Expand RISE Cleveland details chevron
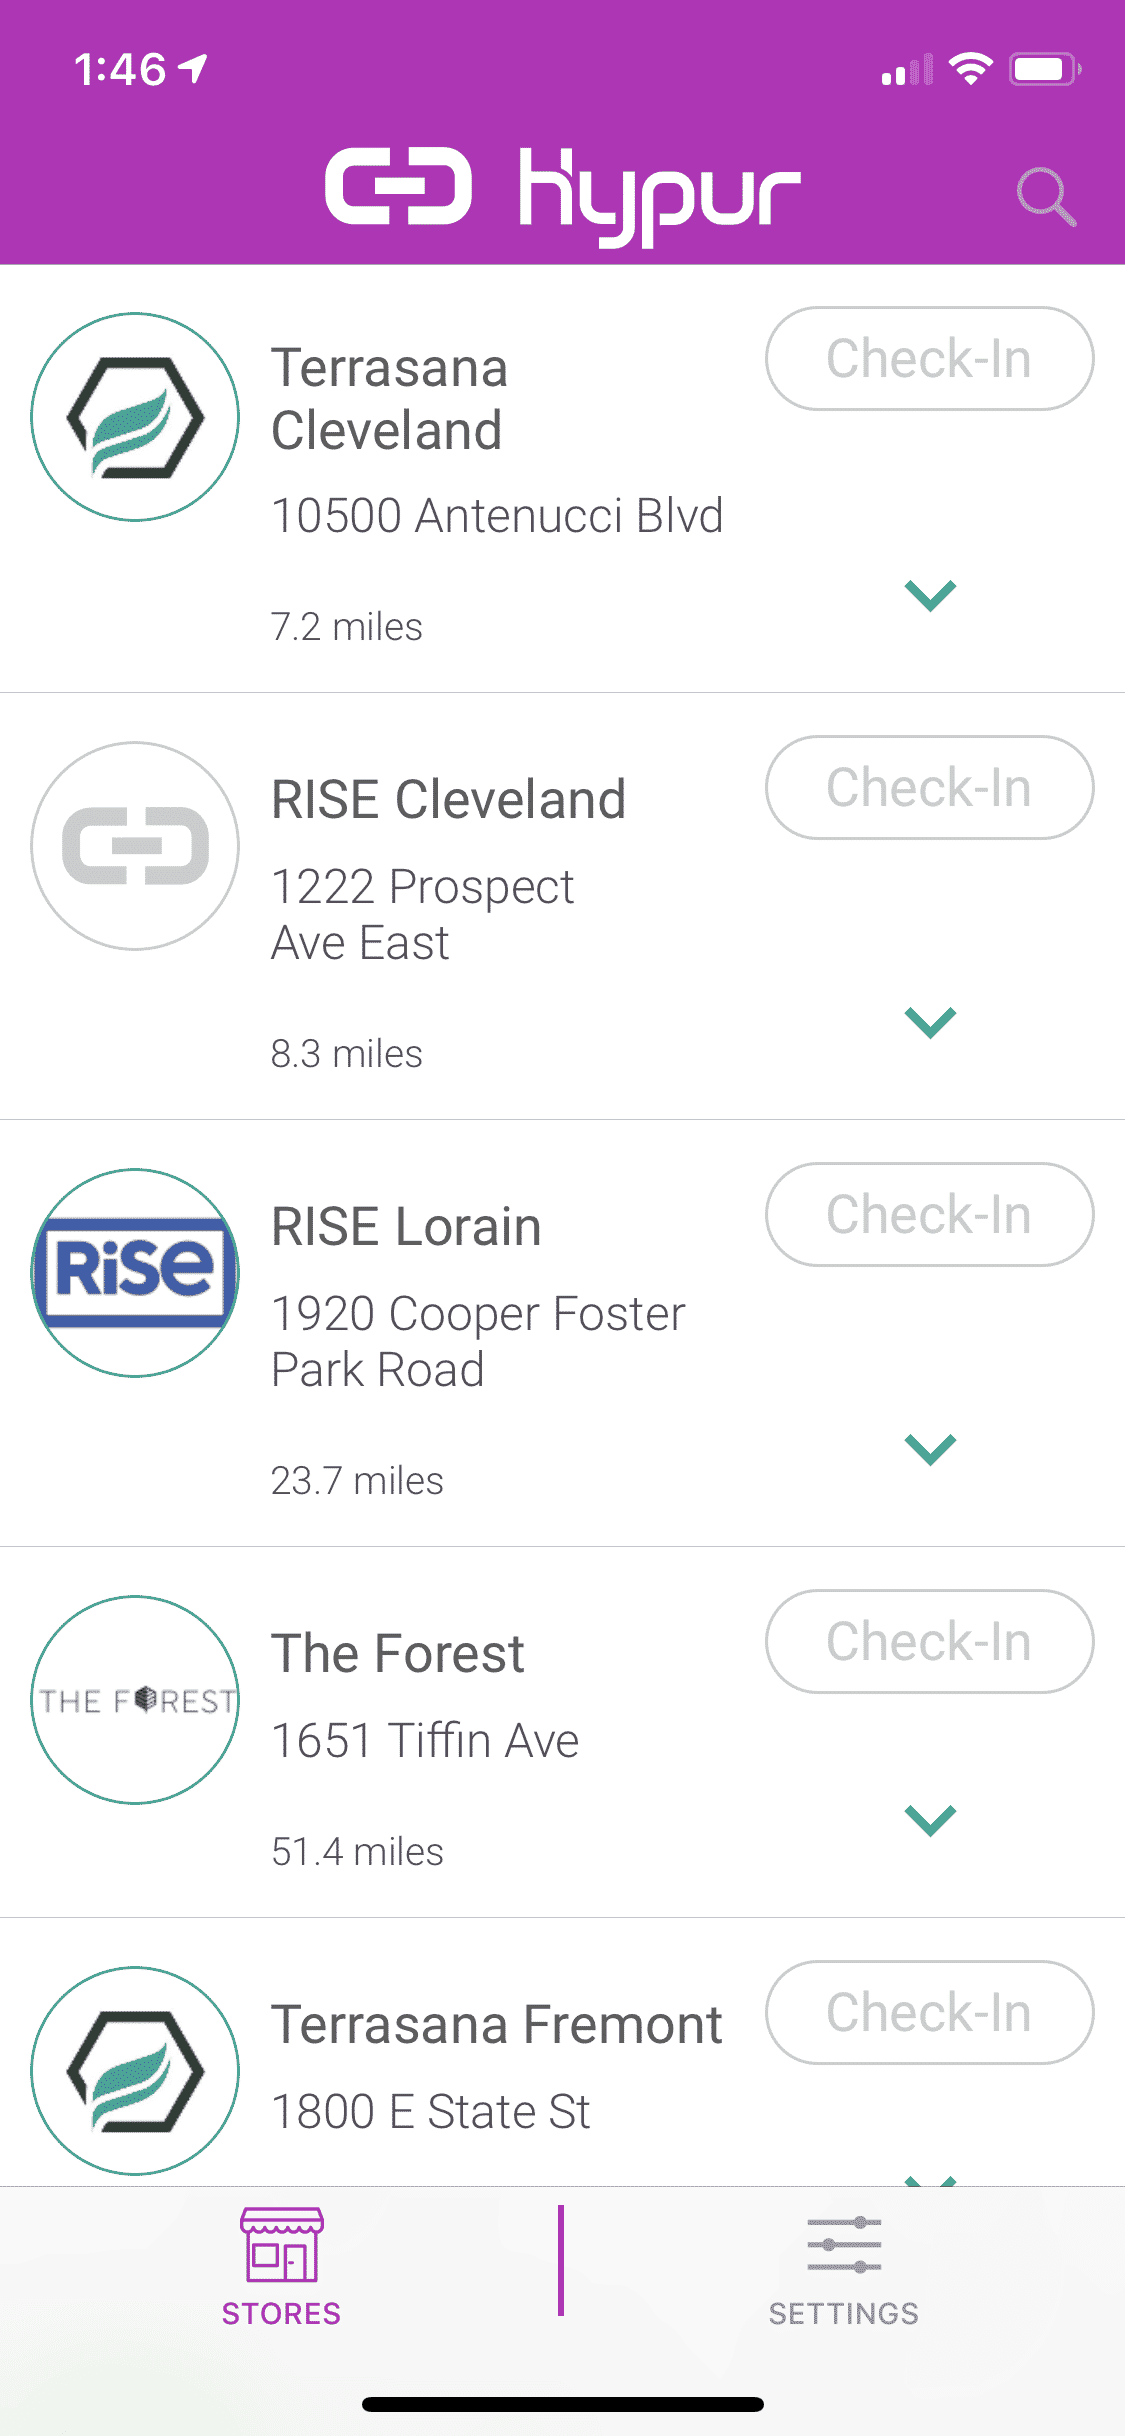Viewport: 1125px width, 2436px height. [930, 1022]
